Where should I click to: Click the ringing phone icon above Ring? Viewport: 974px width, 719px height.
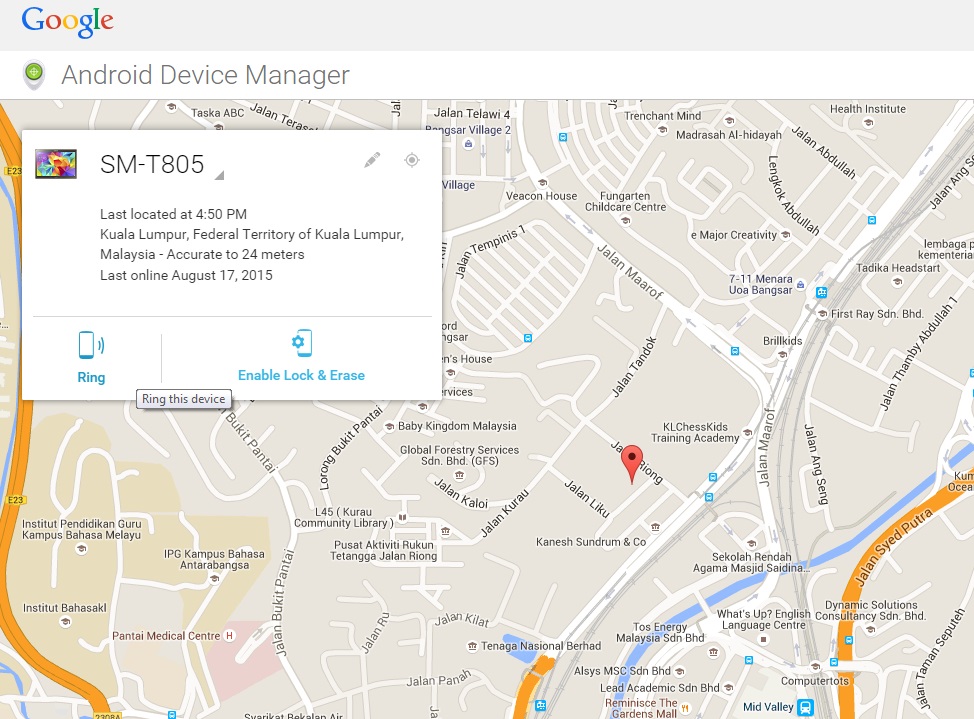coord(91,346)
